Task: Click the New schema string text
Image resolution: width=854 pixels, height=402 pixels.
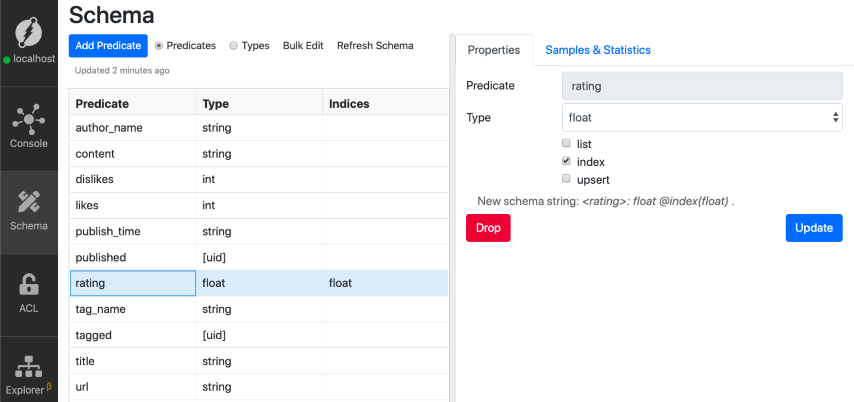Action: coord(606,201)
